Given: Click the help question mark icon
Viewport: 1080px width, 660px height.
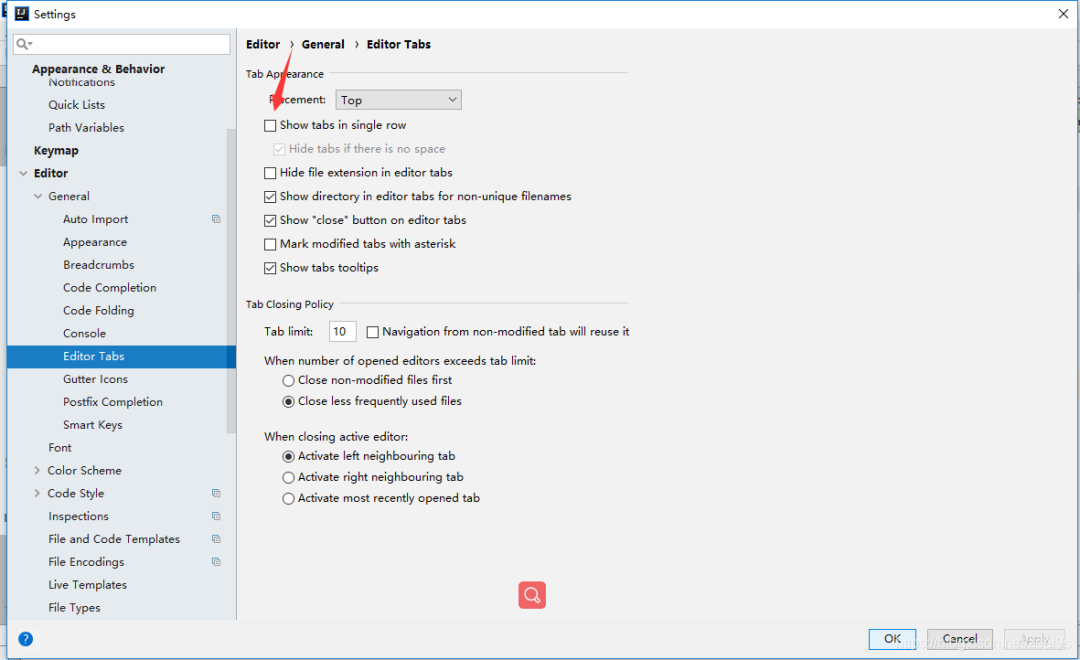Looking at the screenshot, I should tap(25, 639).
